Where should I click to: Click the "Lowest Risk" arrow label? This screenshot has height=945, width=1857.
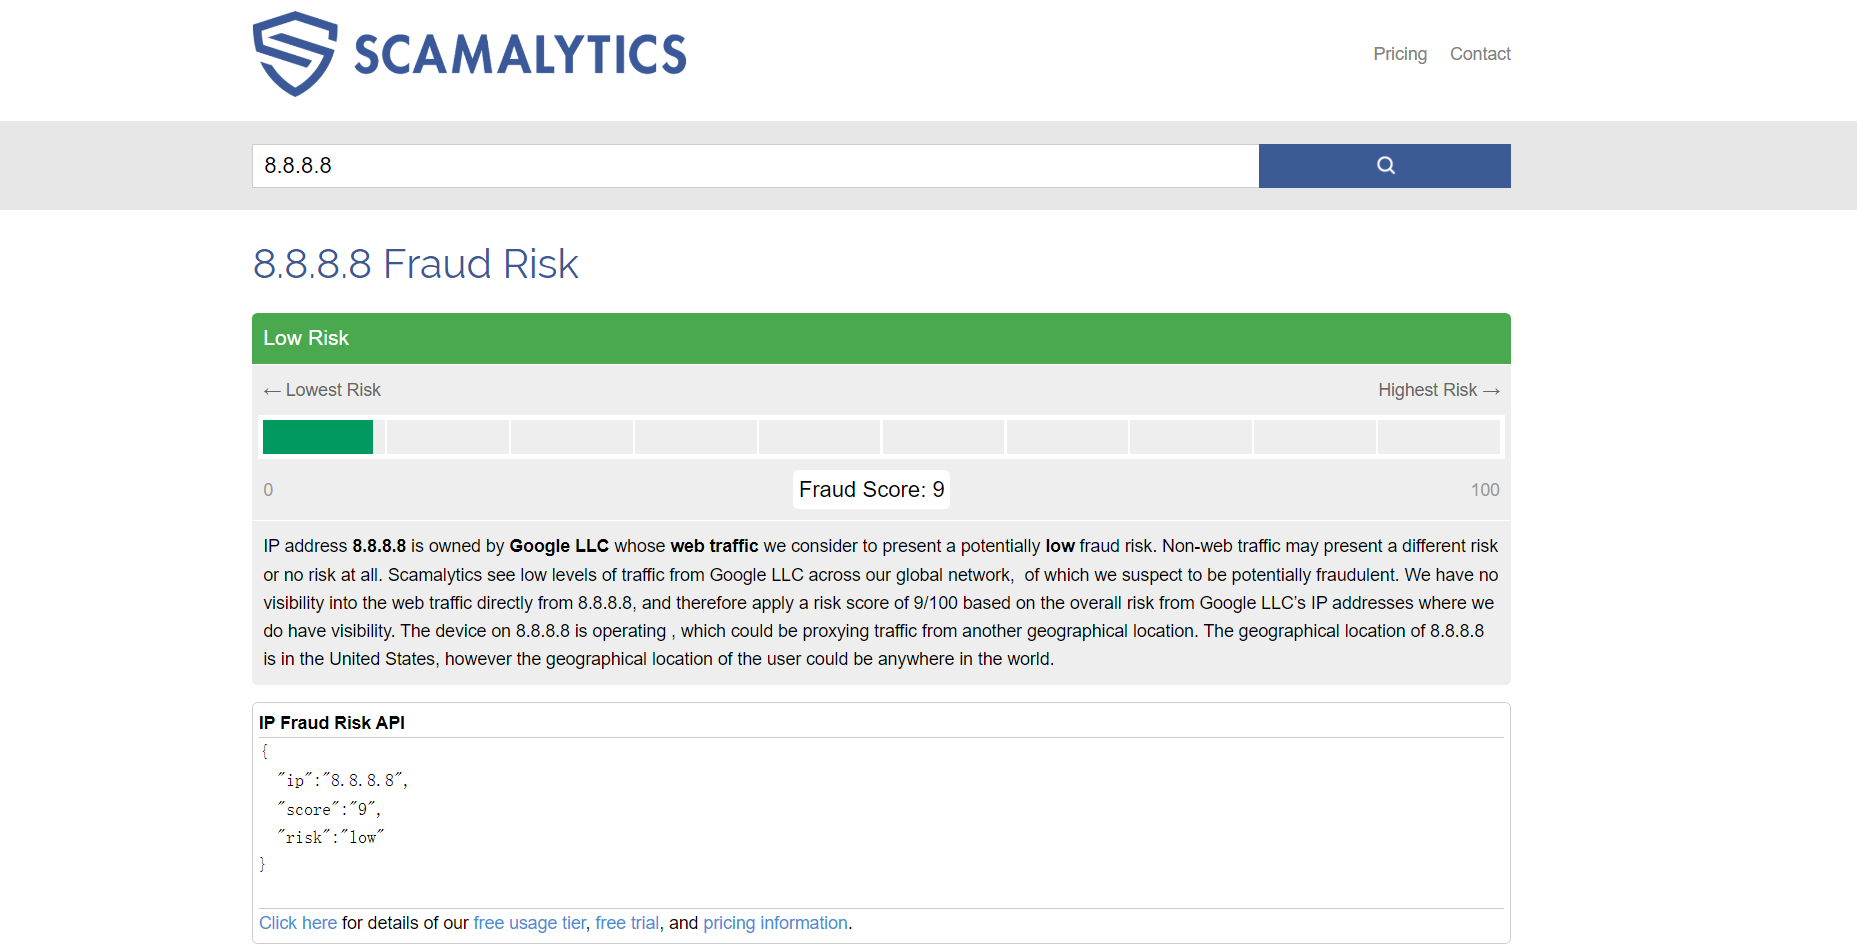[x=322, y=390]
